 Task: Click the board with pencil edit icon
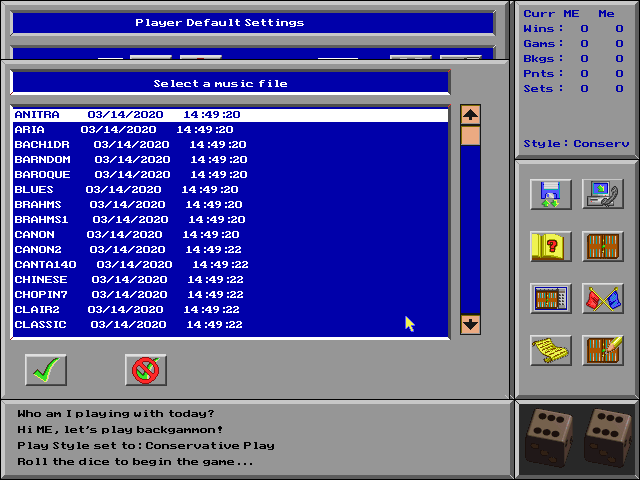click(x=603, y=350)
